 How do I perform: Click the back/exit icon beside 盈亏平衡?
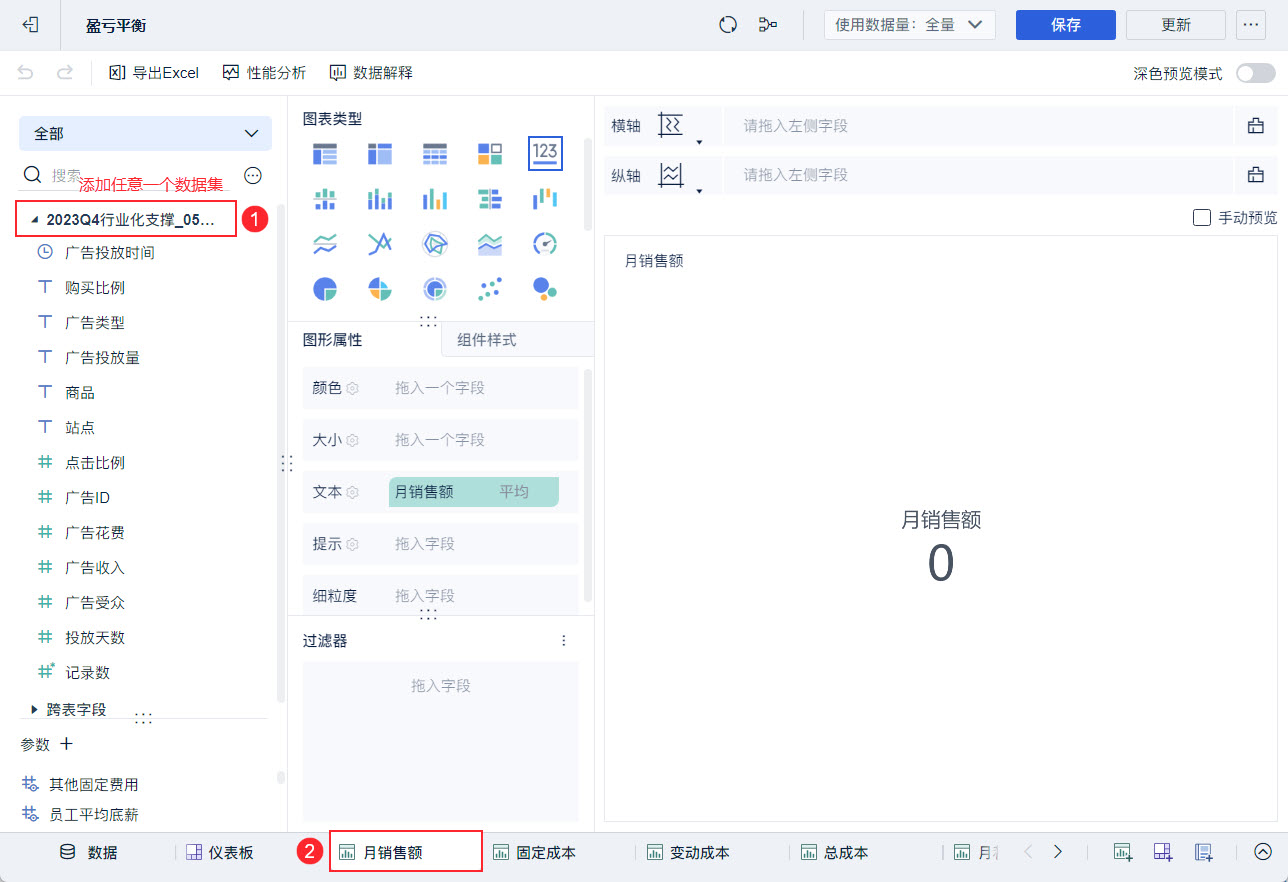coord(30,25)
